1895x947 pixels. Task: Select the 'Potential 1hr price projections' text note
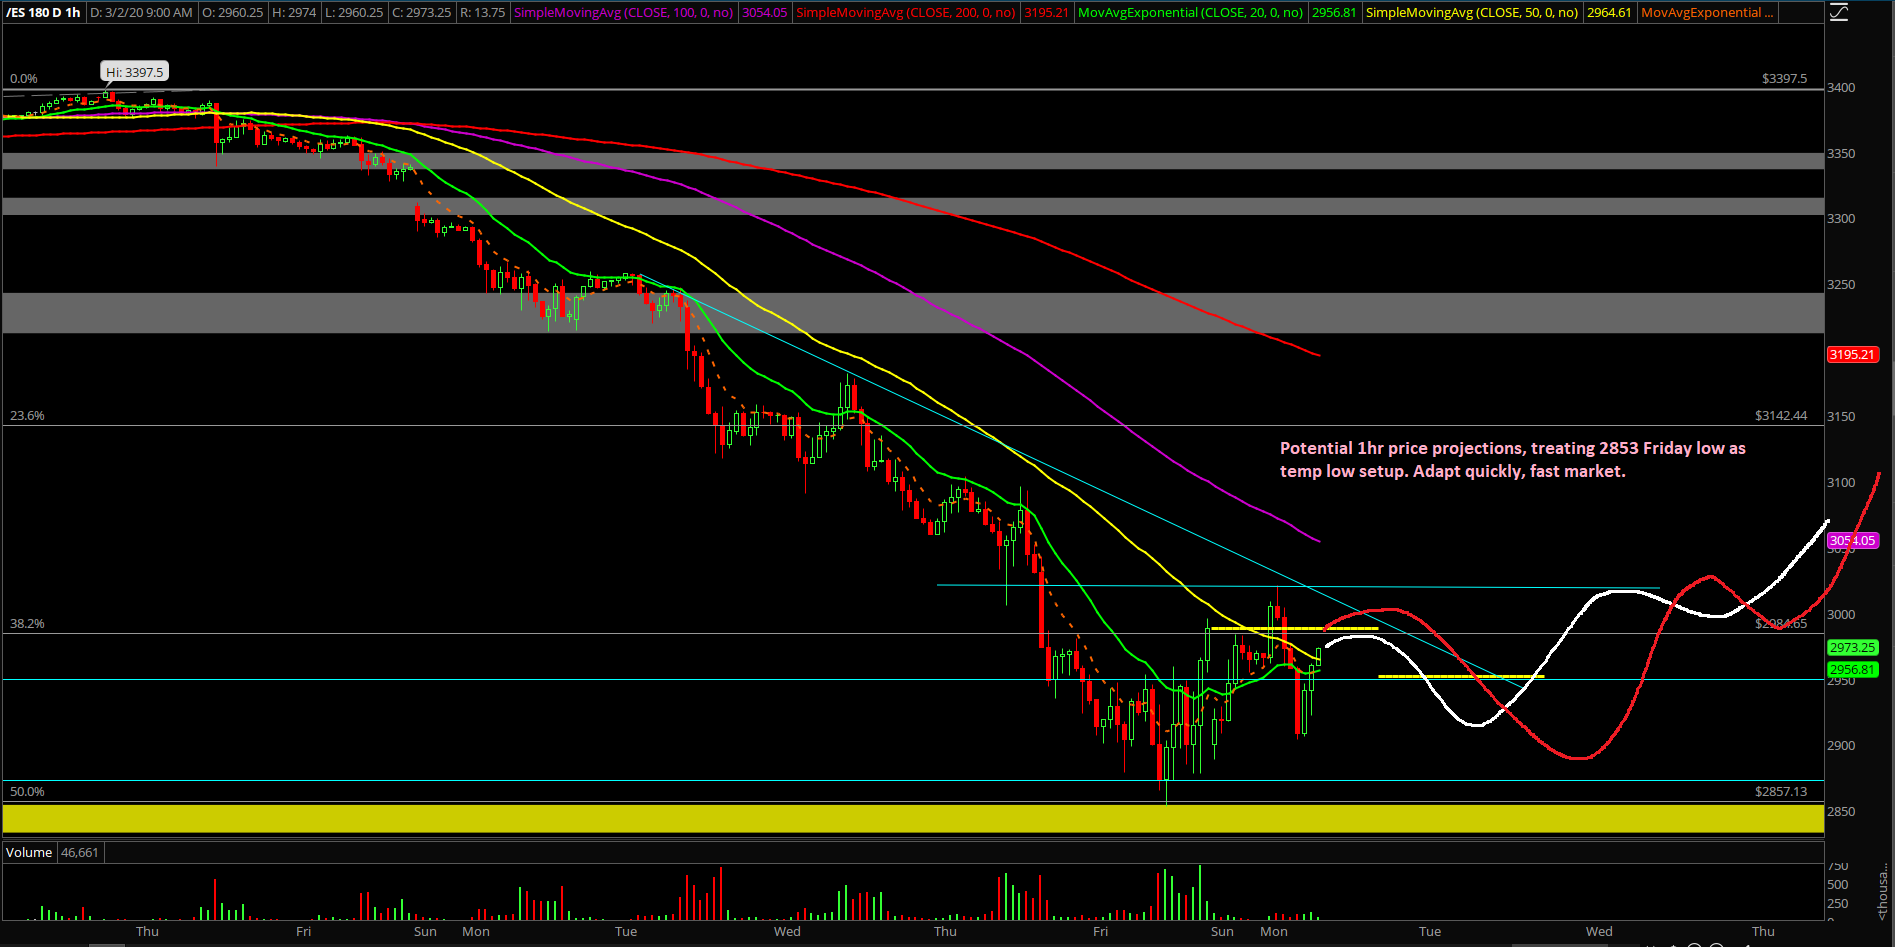point(1512,460)
